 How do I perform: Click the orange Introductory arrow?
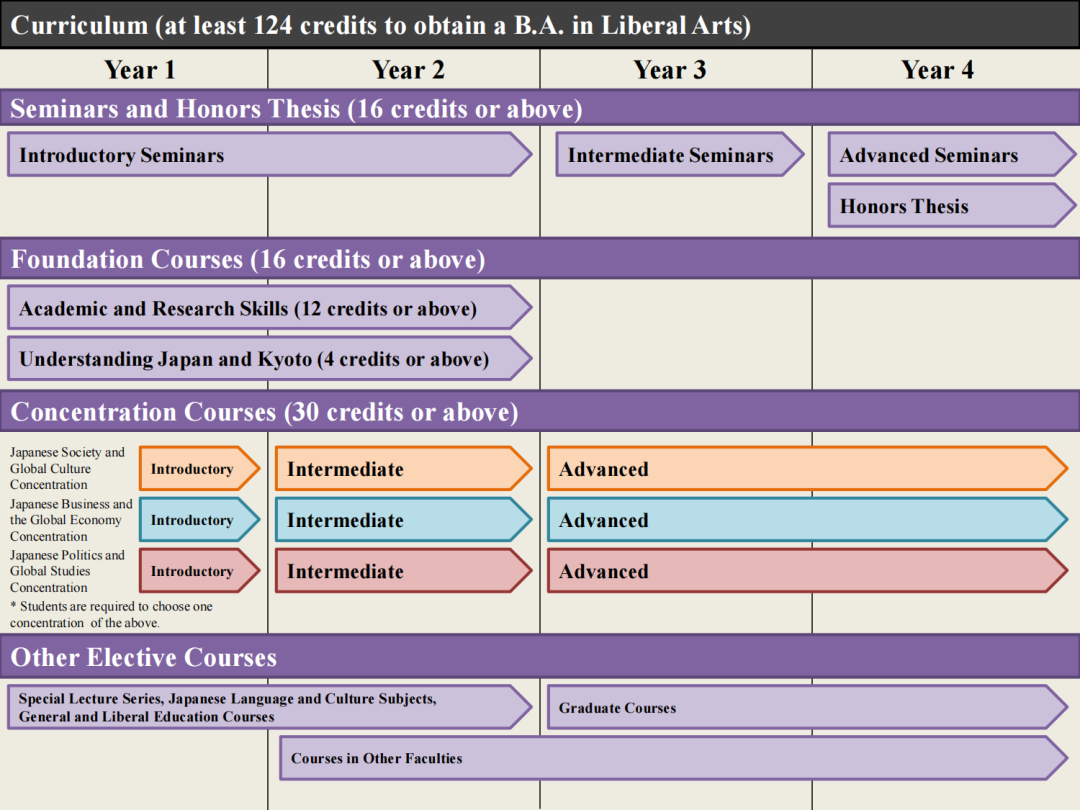(x=198, y=469)
